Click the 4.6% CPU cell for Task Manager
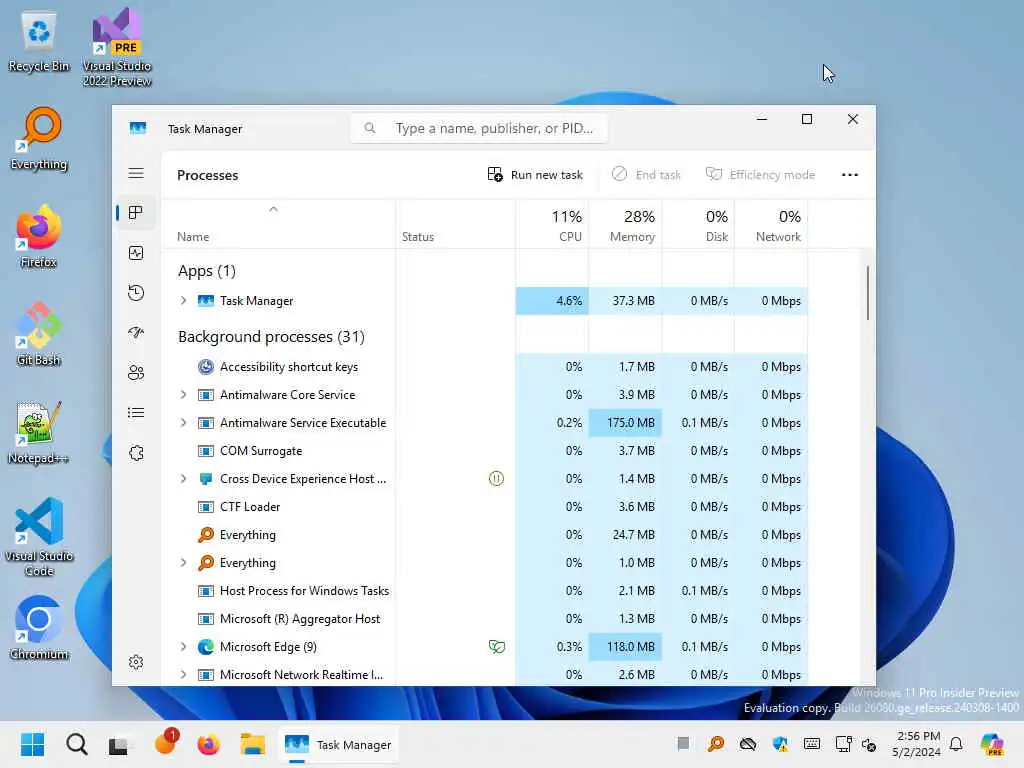This screenshot has height=768, width=1024. coord(552,300)
